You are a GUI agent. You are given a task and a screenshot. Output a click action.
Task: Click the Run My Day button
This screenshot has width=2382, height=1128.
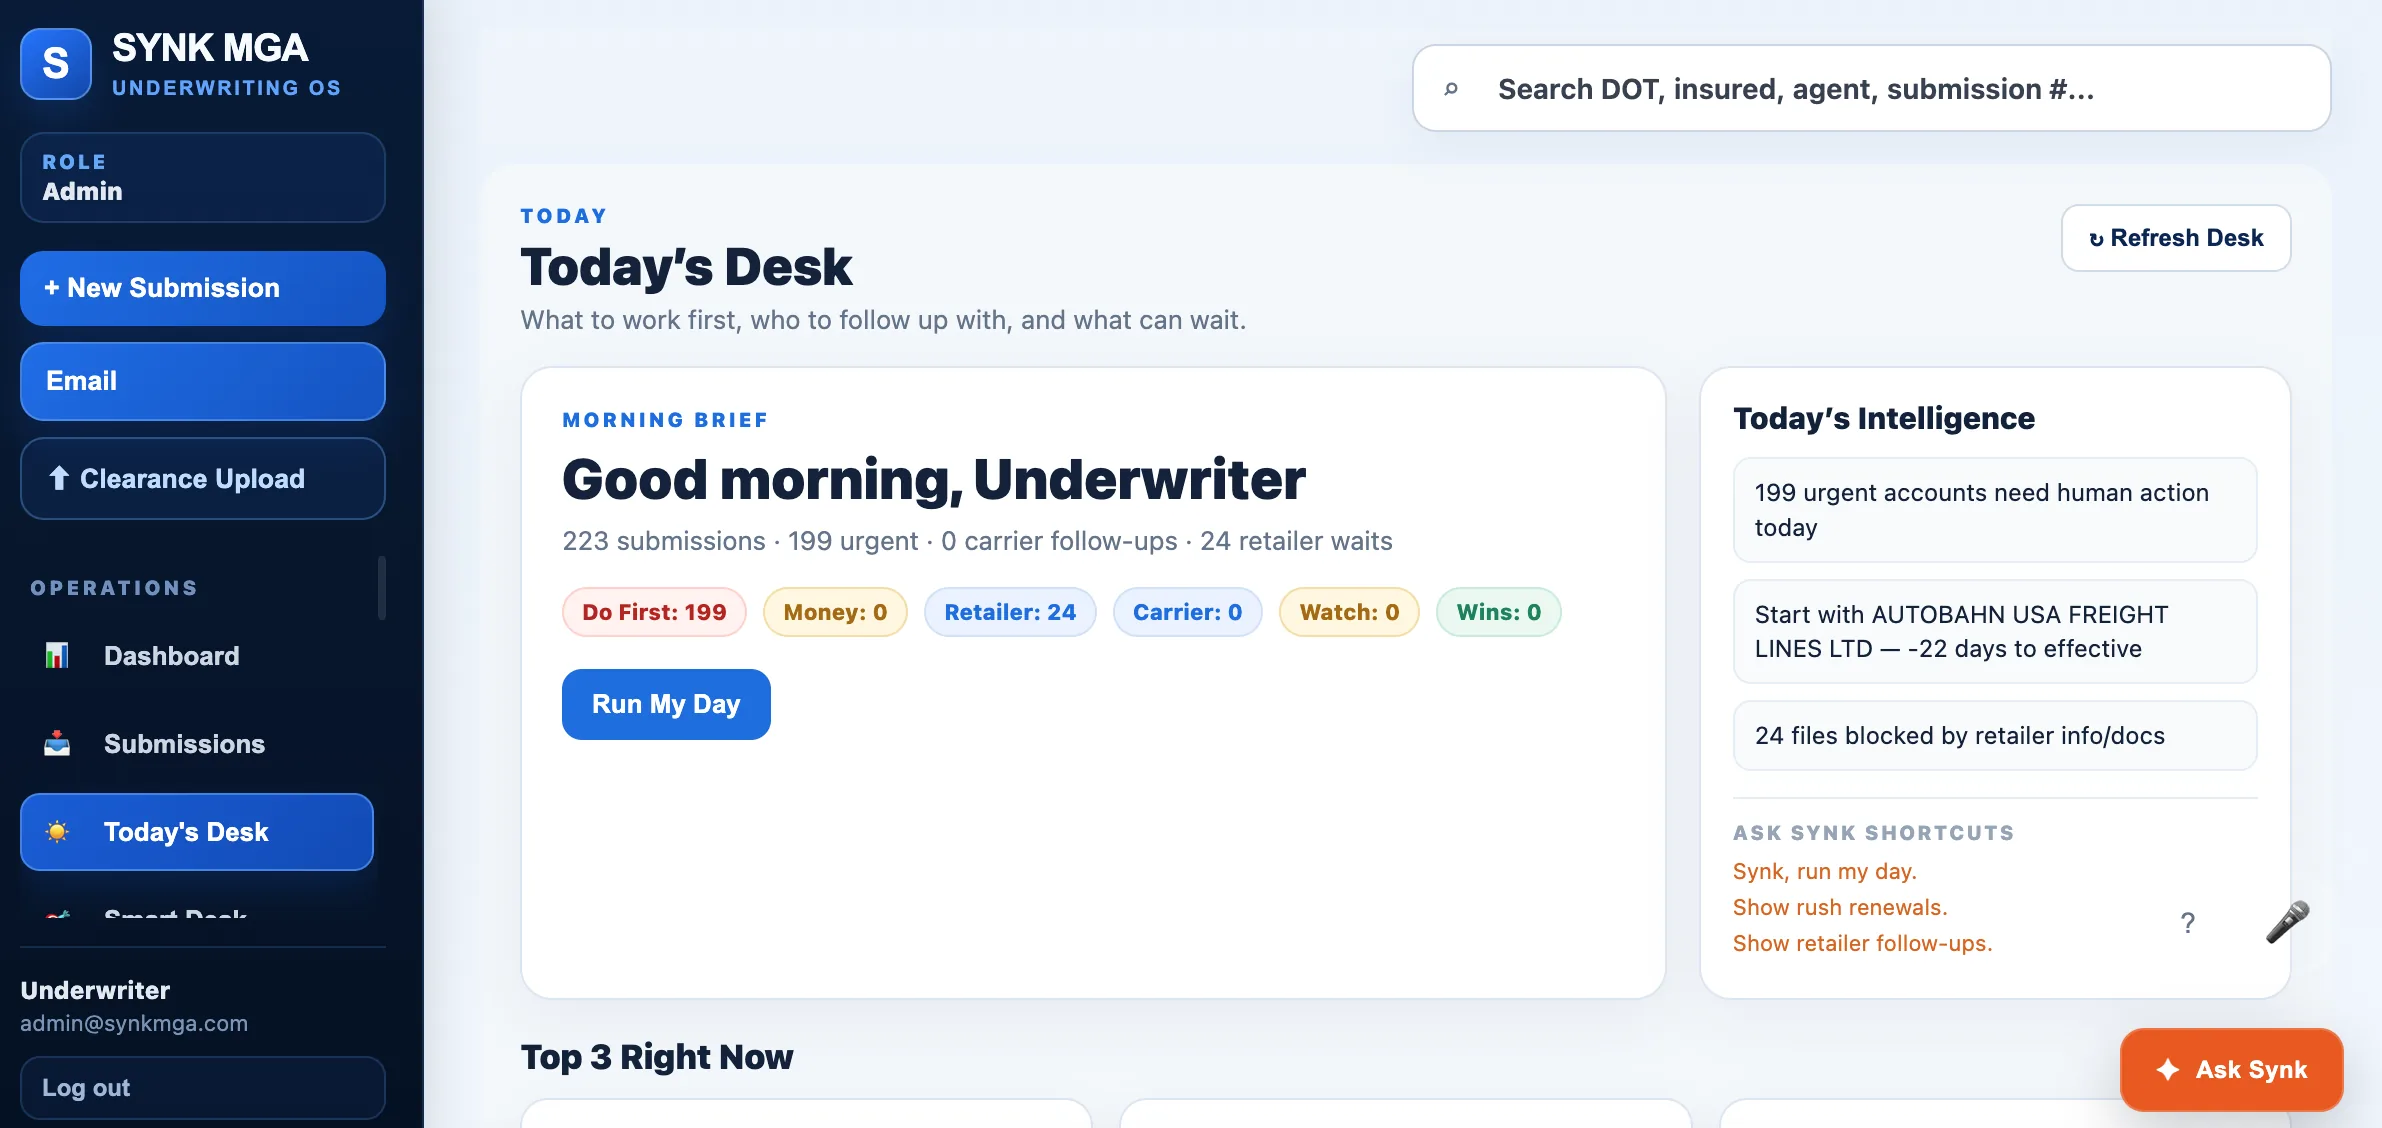pyautogui.click(x=666, y=704)
